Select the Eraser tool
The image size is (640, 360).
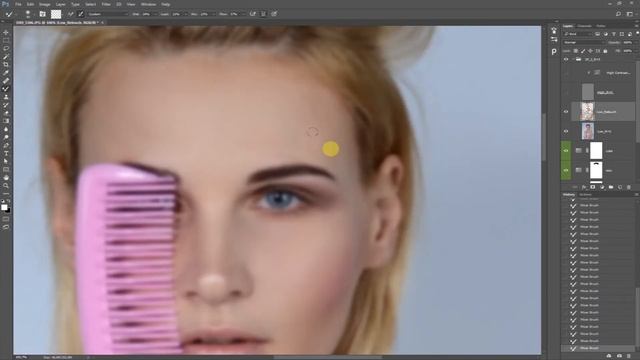coord(6,113)
